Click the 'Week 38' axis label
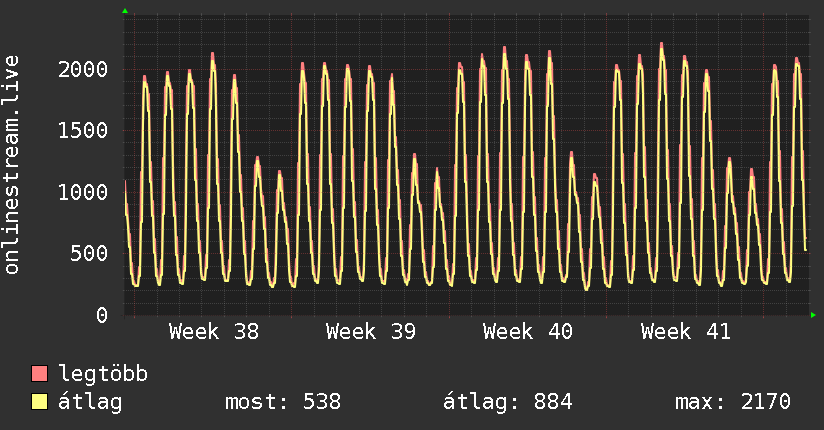 [x=214, y=332]
